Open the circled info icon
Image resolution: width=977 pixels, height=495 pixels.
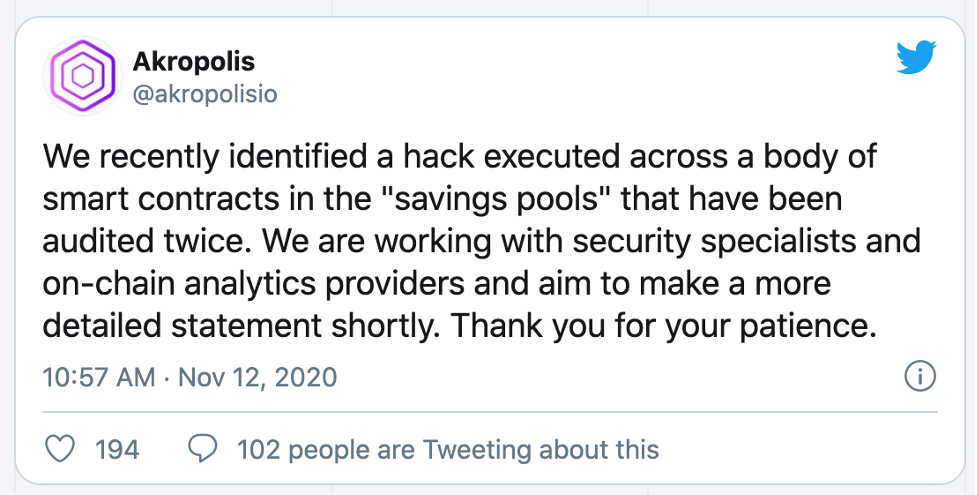[x=920, y=377]
